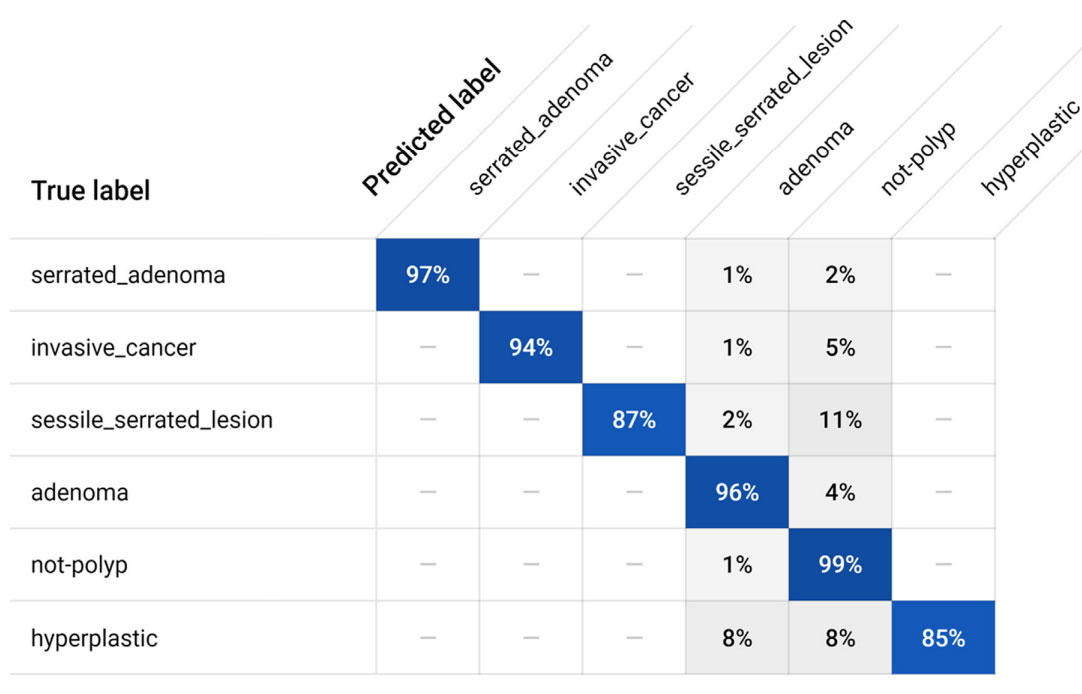
Task: Select the 94% invasive_cancer cell
Action: pos(530,348)
